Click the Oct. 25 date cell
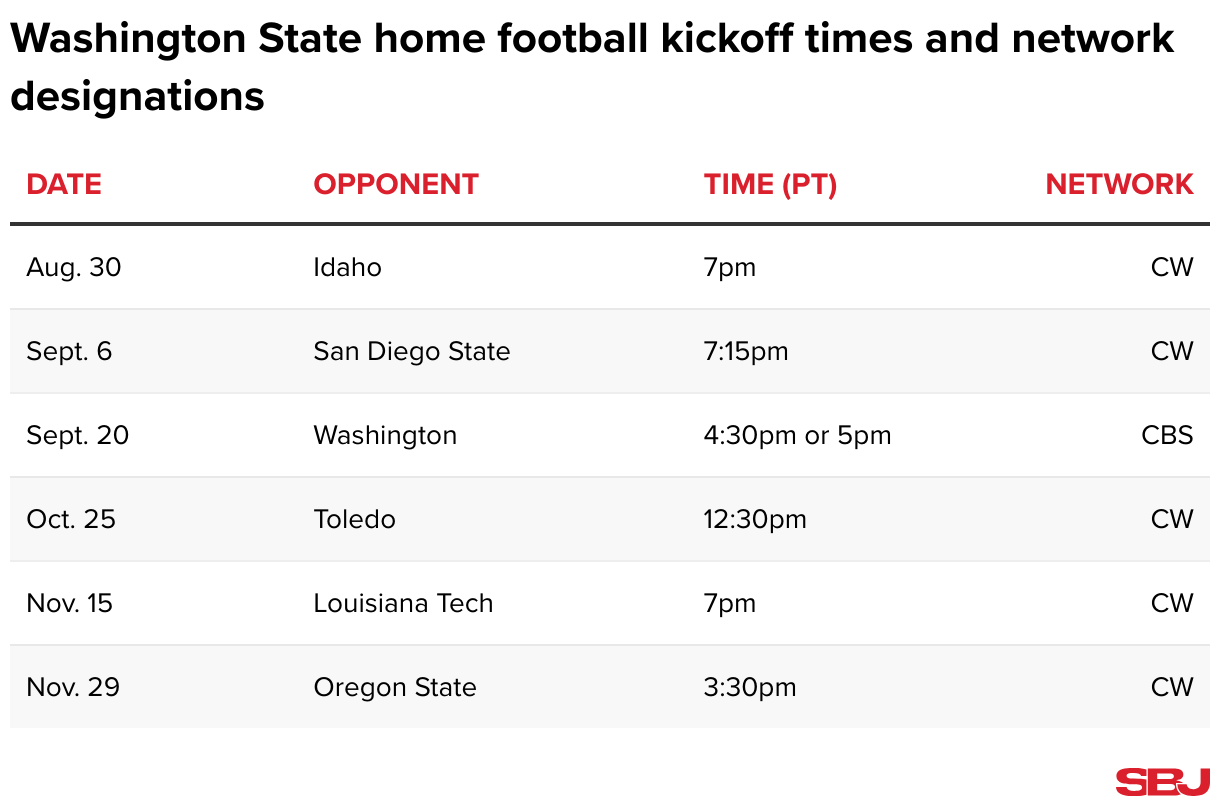The height and width of the screenshot is (808, 1220). pyautogui.click(x=71, y=519)
